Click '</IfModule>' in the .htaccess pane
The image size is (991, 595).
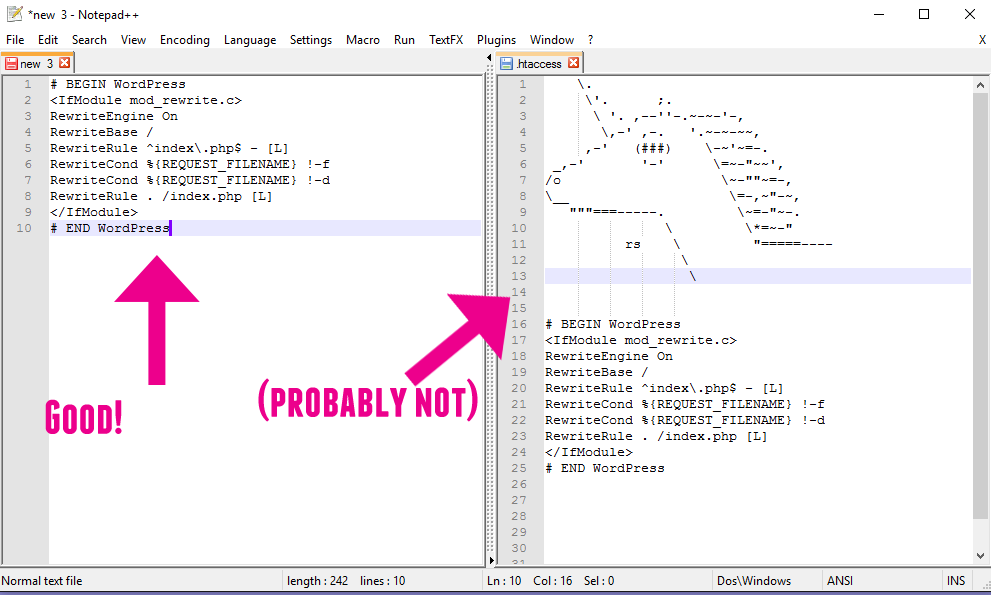point(588,452)
